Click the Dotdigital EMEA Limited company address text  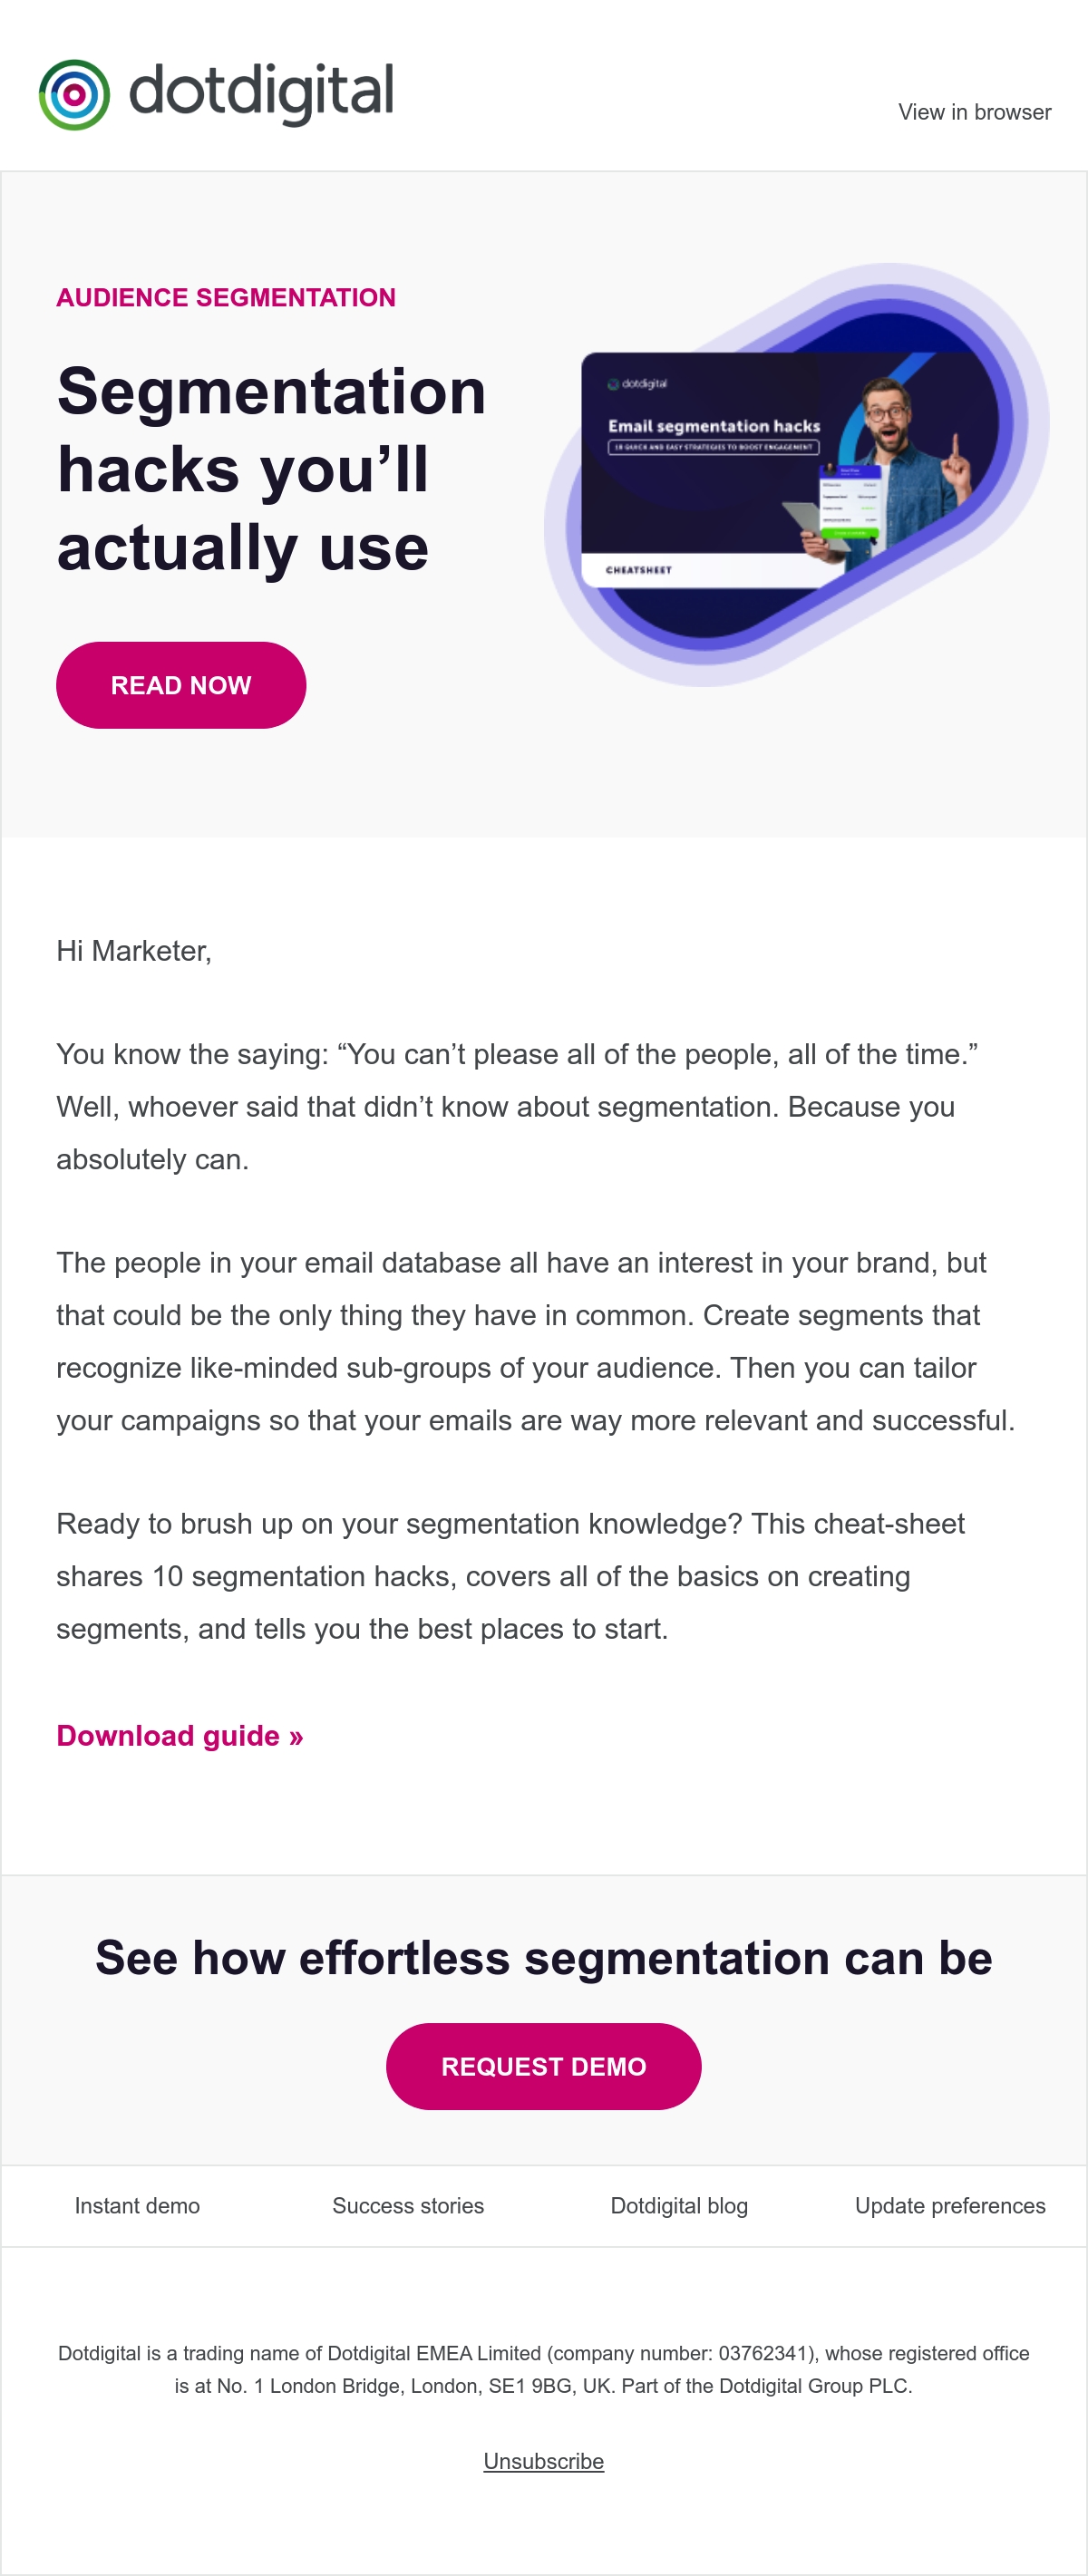(544, 2369)
